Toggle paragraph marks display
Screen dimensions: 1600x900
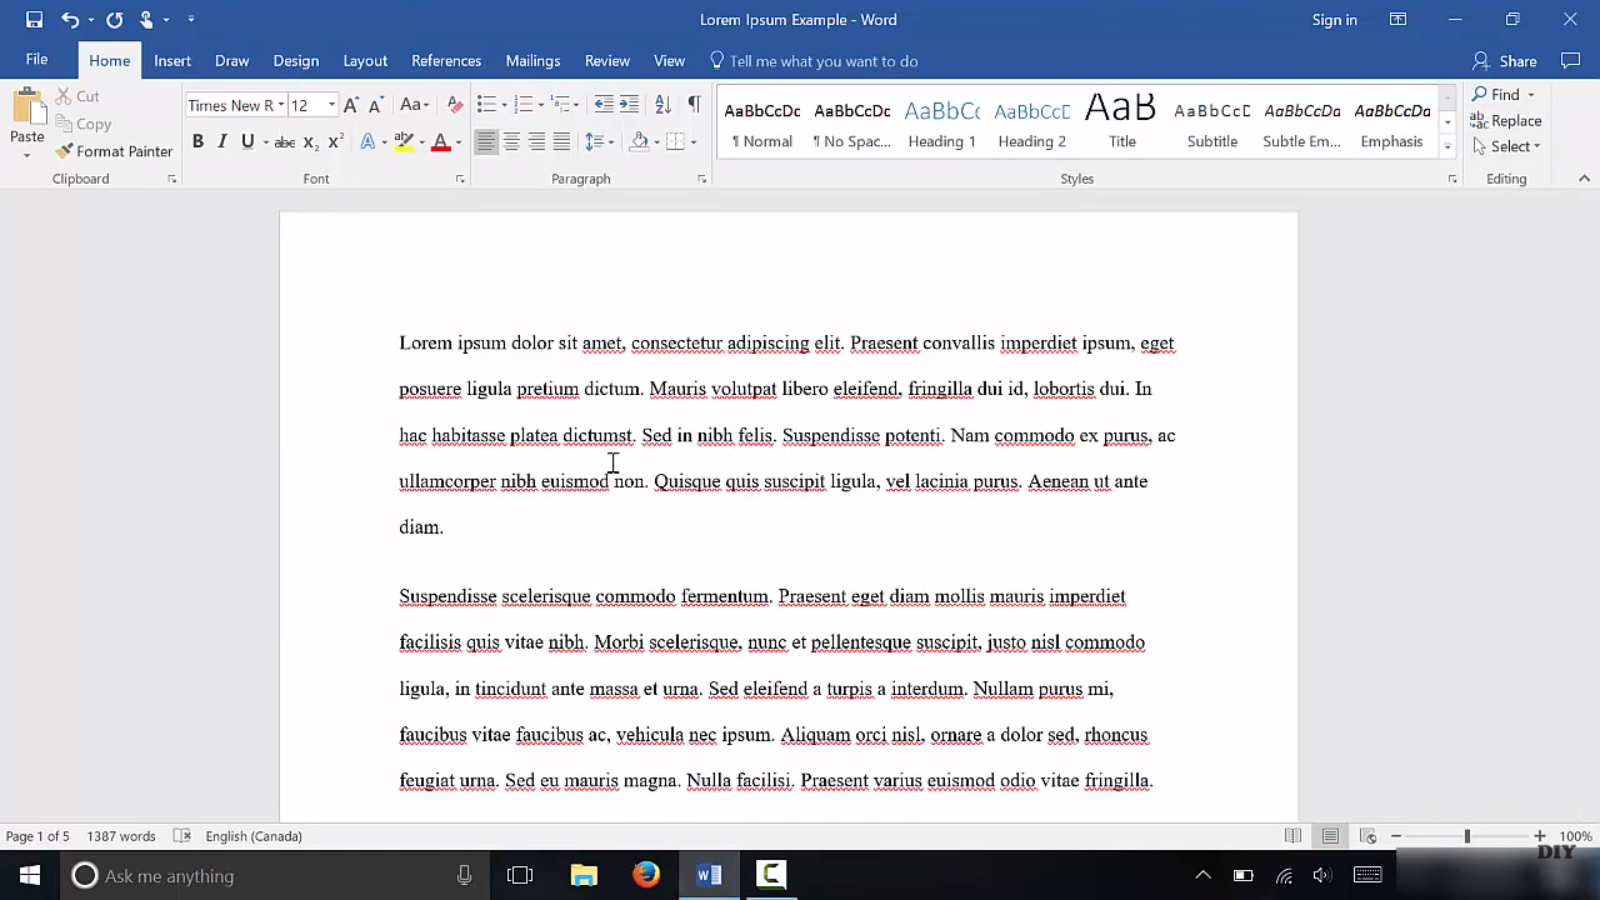[694, 104]
